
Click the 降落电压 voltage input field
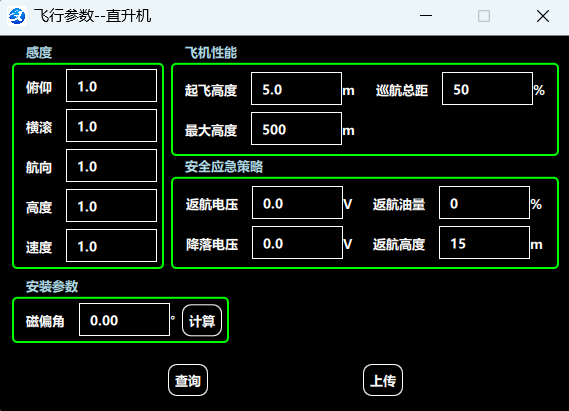click(298, 242)
